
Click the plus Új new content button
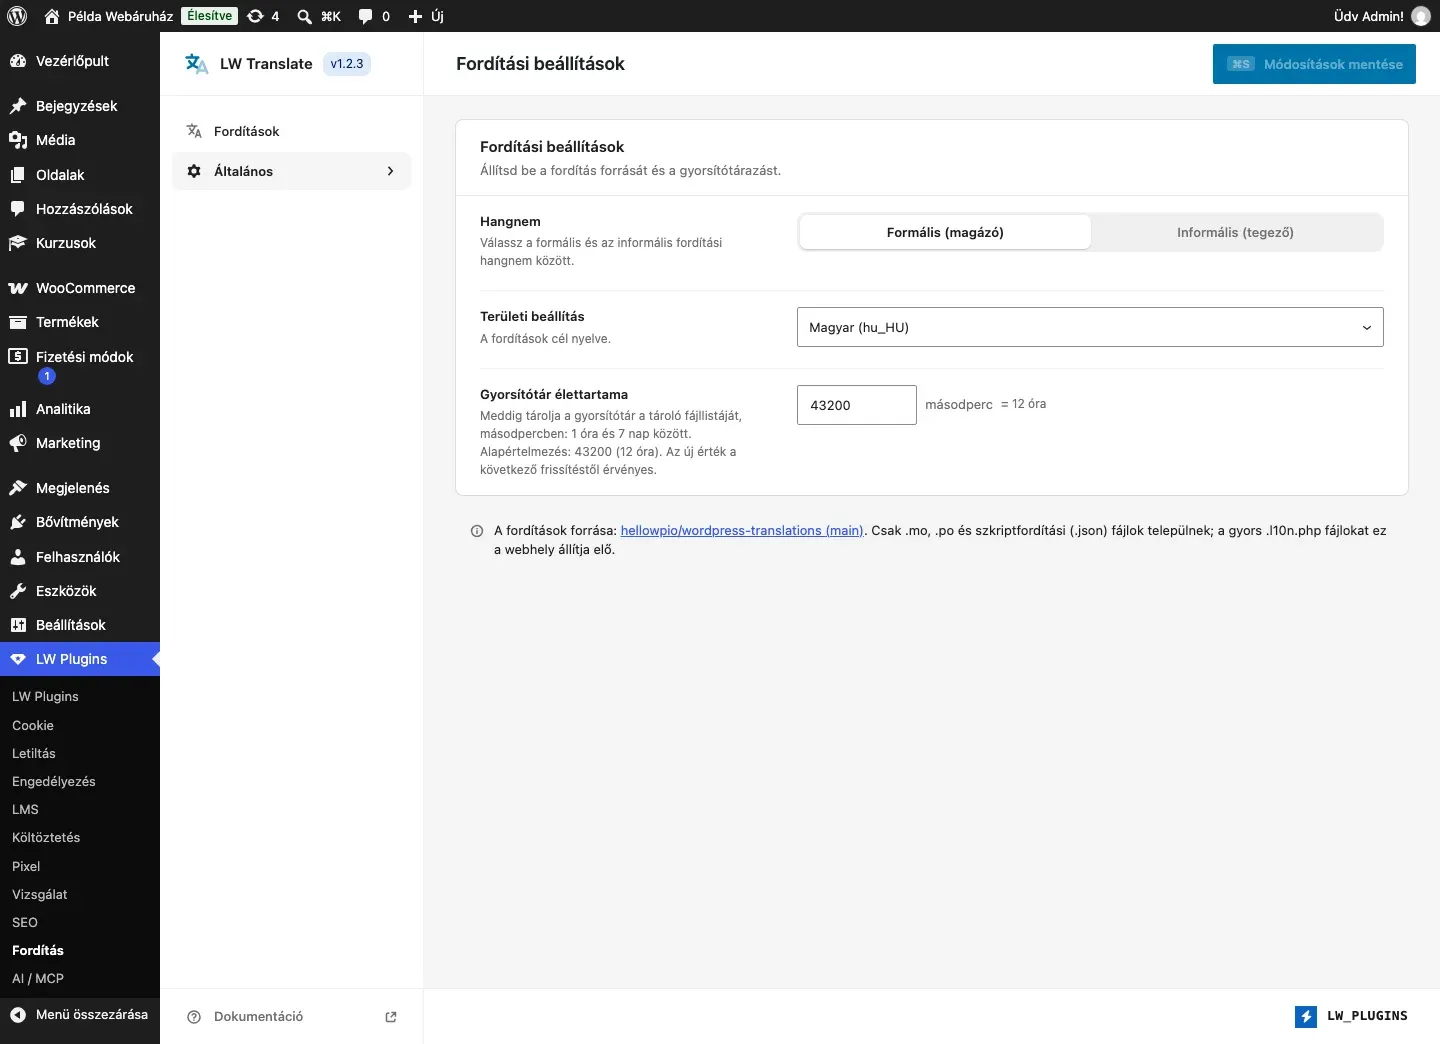[426, 16]
